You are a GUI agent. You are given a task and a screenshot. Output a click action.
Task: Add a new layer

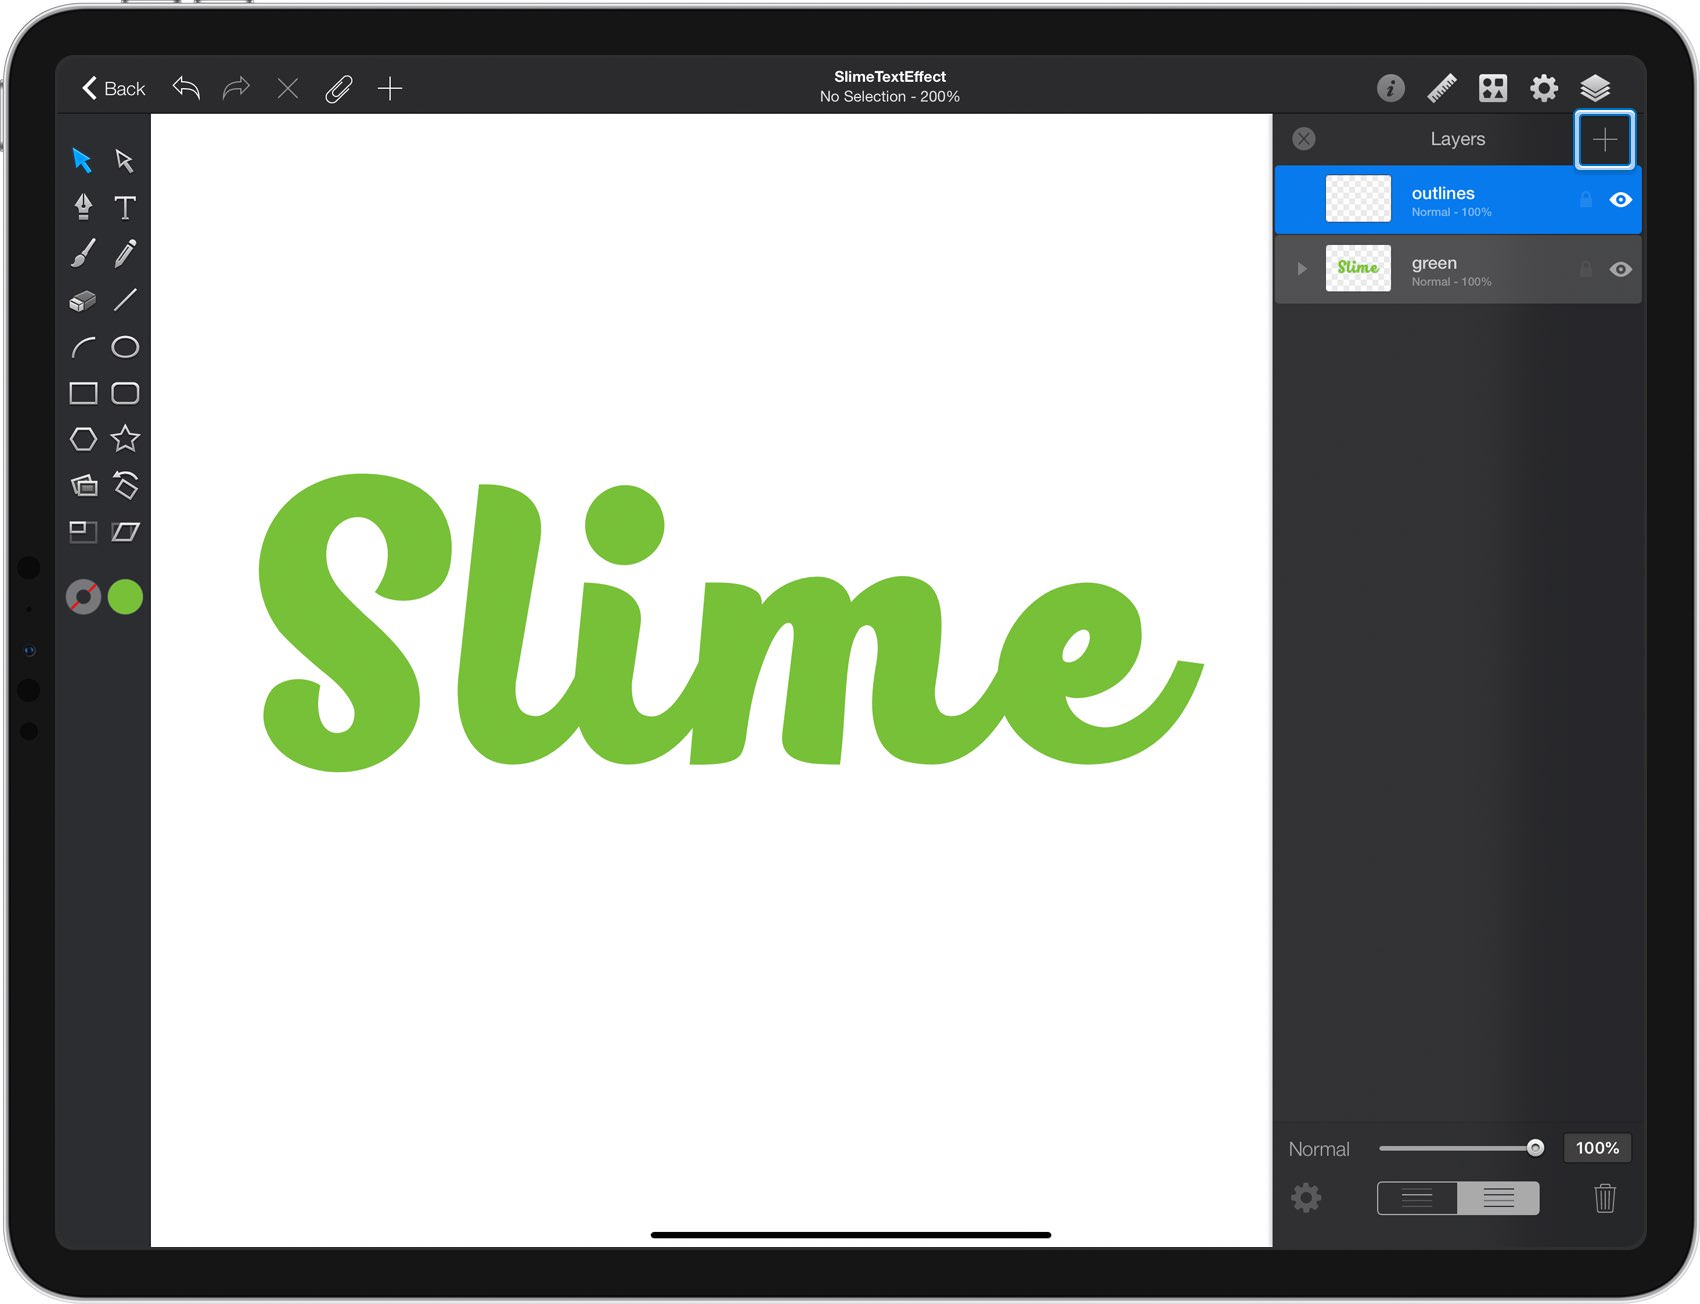pos(1604,140)
